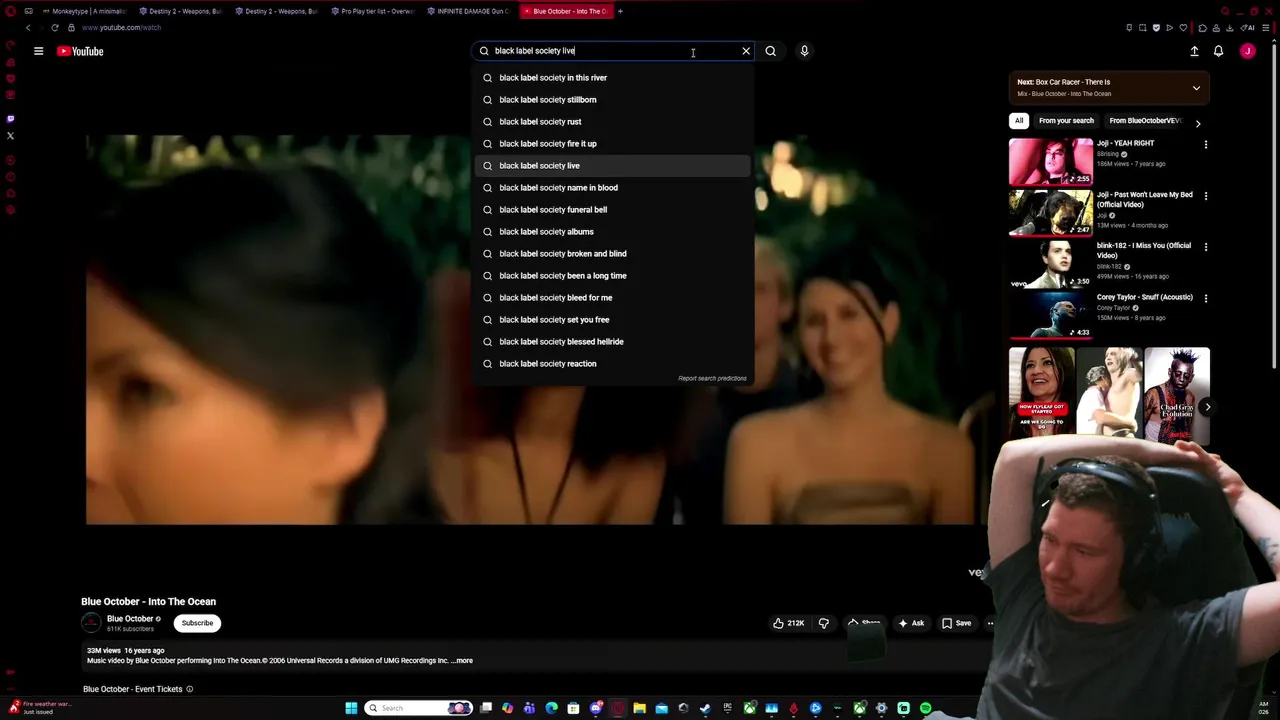1280x720 pixels.
Task: Advance the Shorts shelf with its right arrow
Action: click(x=1207, y=407)
